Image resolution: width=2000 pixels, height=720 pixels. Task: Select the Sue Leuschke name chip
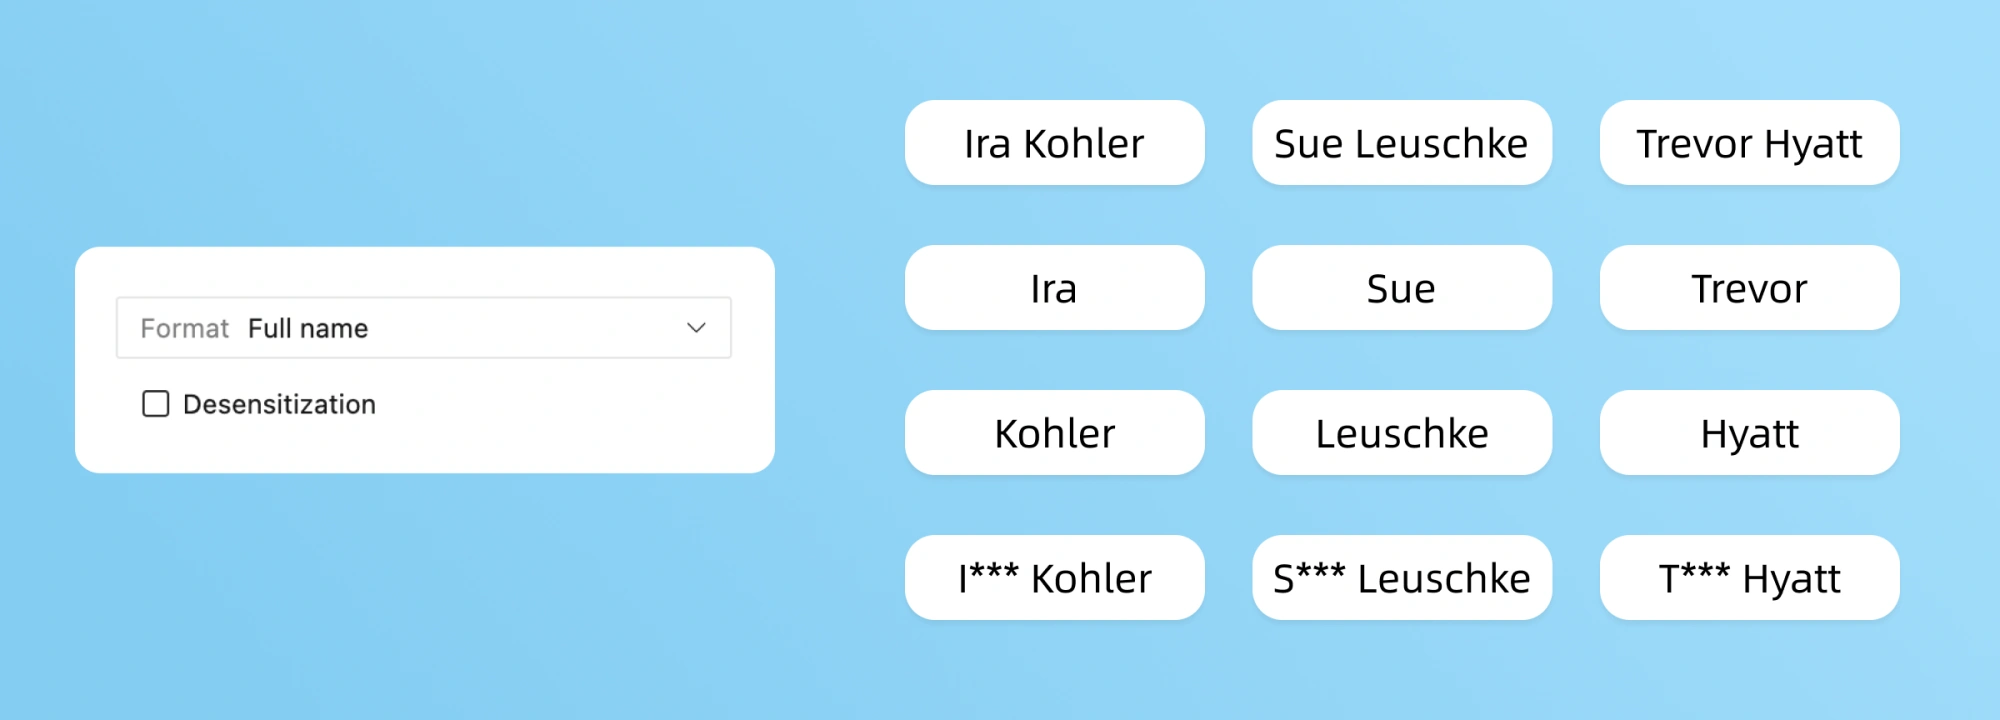point(1401,143)
